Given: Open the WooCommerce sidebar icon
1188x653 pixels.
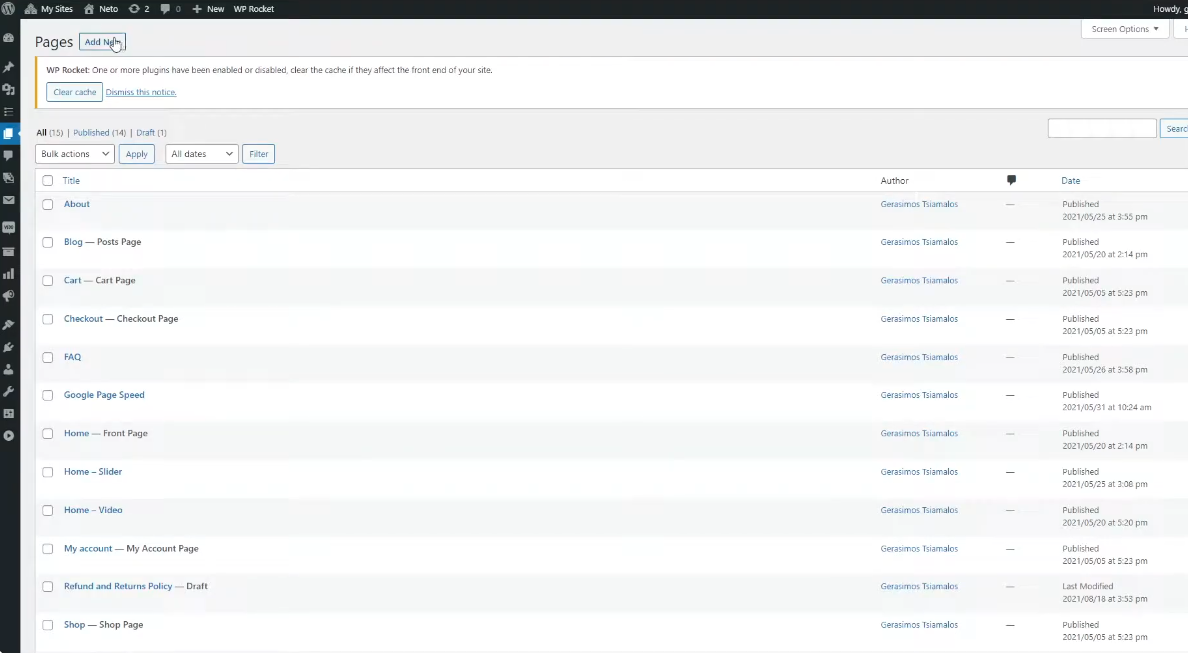Looking at the screenshot, I should point(9,227).
